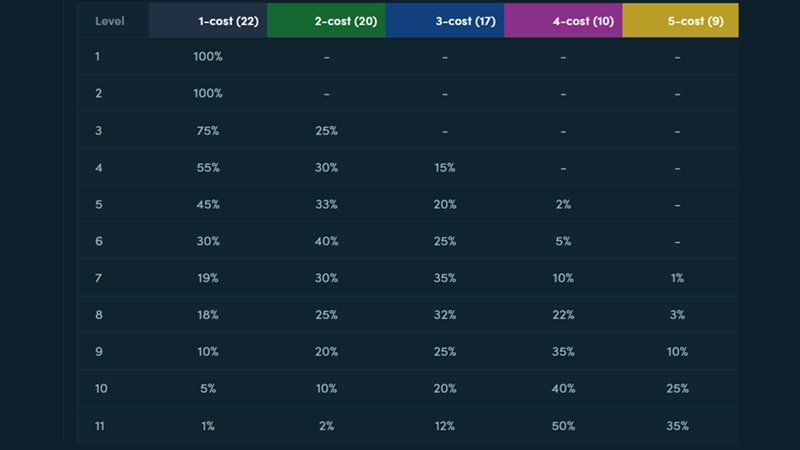
Task: Click the green 2-cost (20) header
Action: pyautogui.click(x=345, y=21)
